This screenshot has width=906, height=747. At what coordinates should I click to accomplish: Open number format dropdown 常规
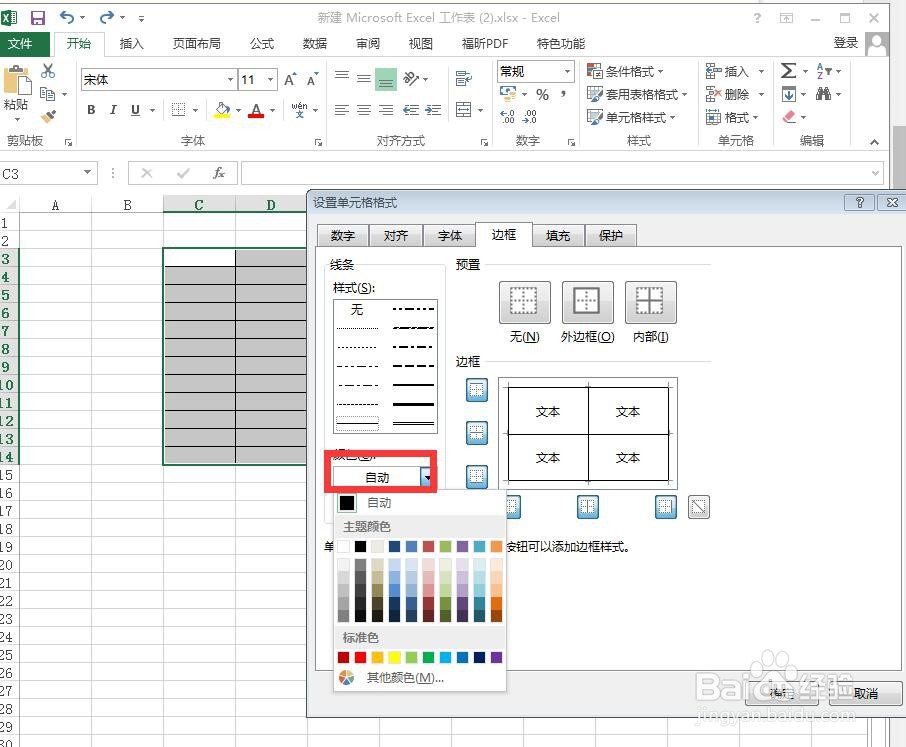pyautogui.click(x=567, y=72)
